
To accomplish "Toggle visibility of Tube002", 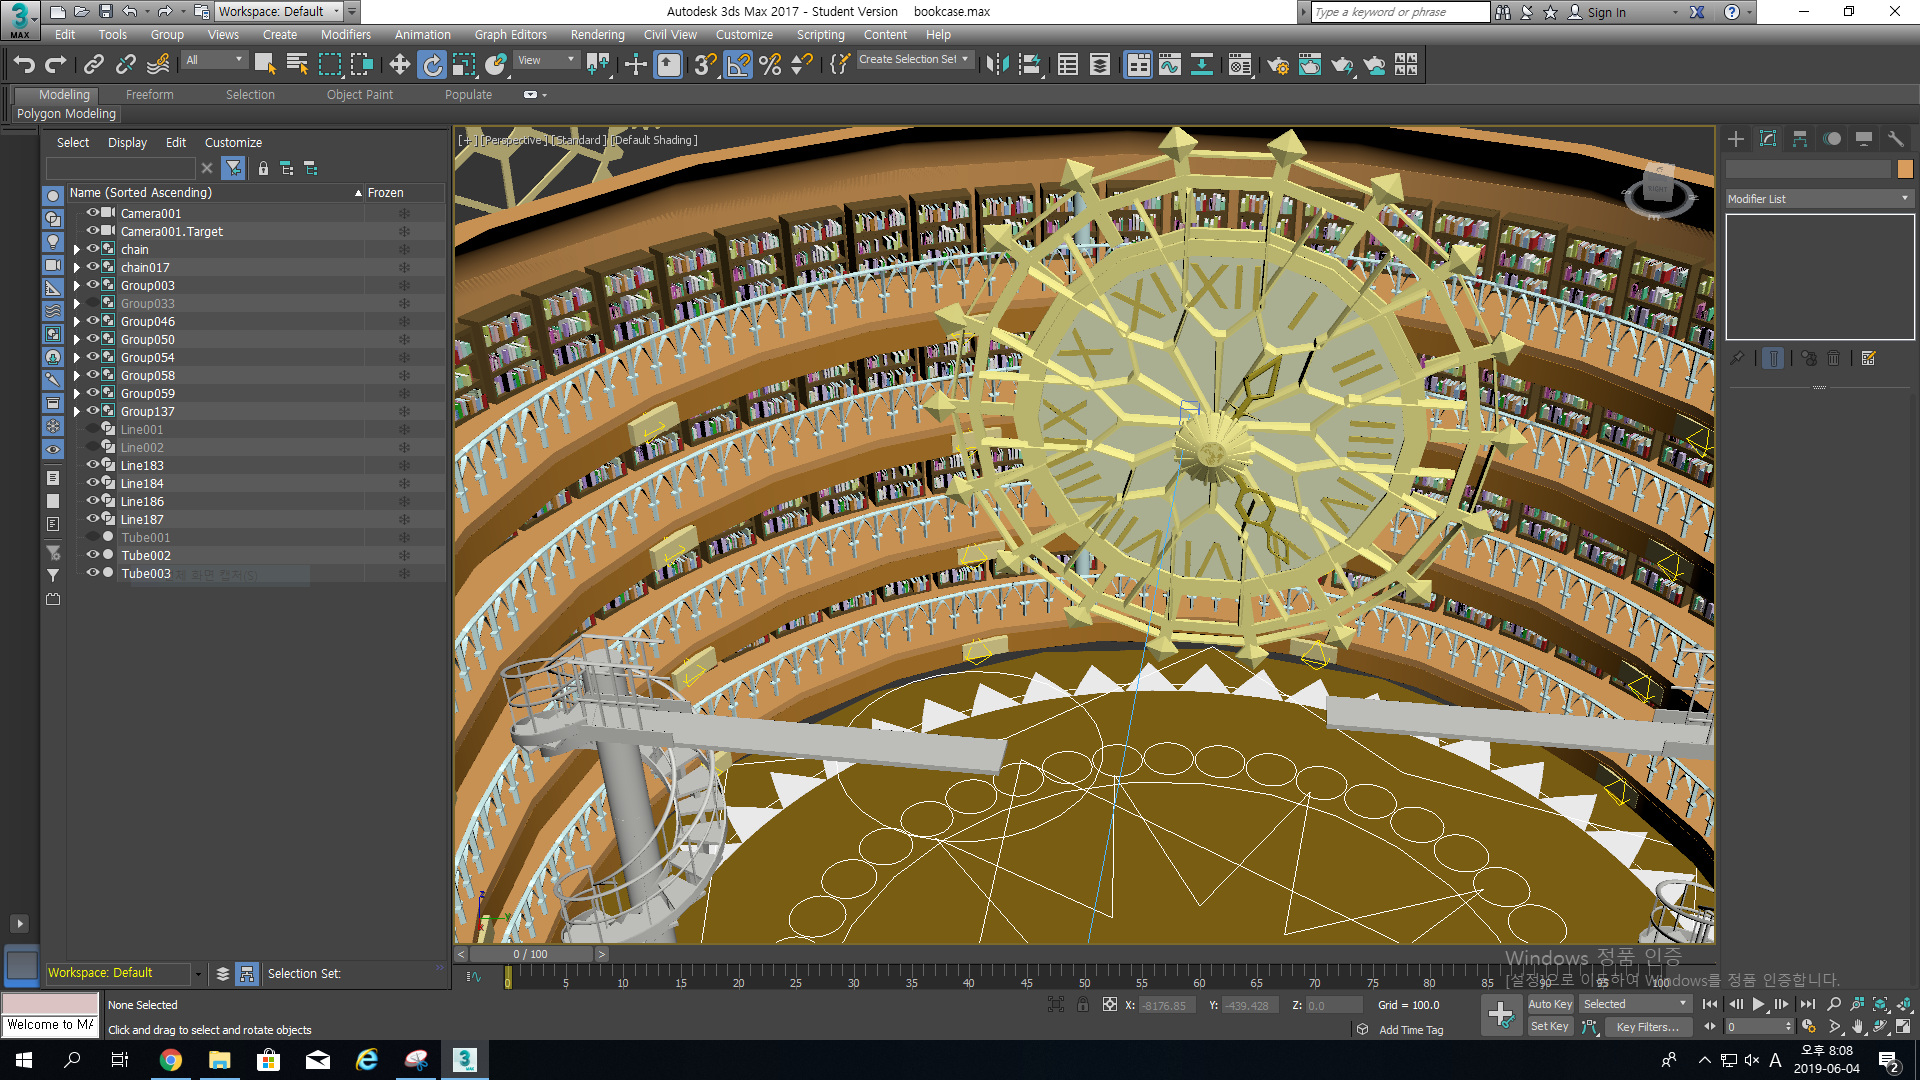I will (x=93, y=555).
